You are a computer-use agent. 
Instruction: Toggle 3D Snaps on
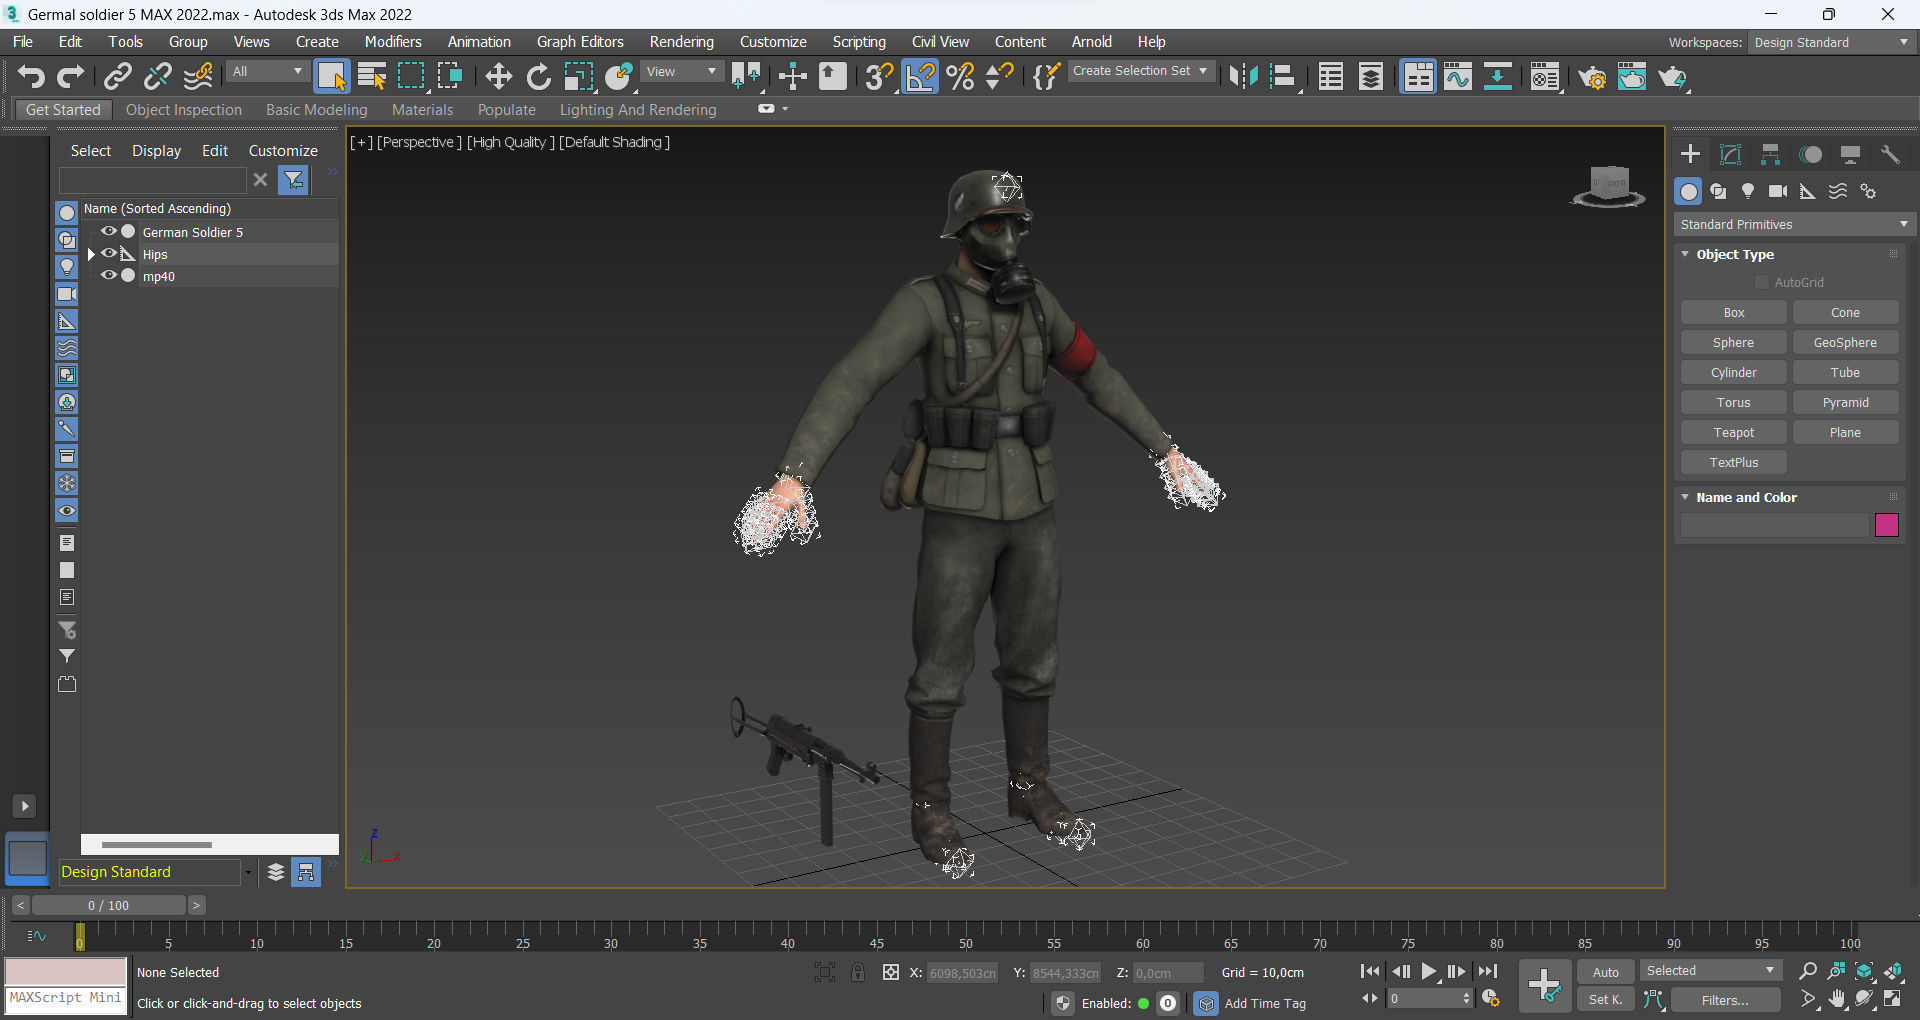click(879, 76)
